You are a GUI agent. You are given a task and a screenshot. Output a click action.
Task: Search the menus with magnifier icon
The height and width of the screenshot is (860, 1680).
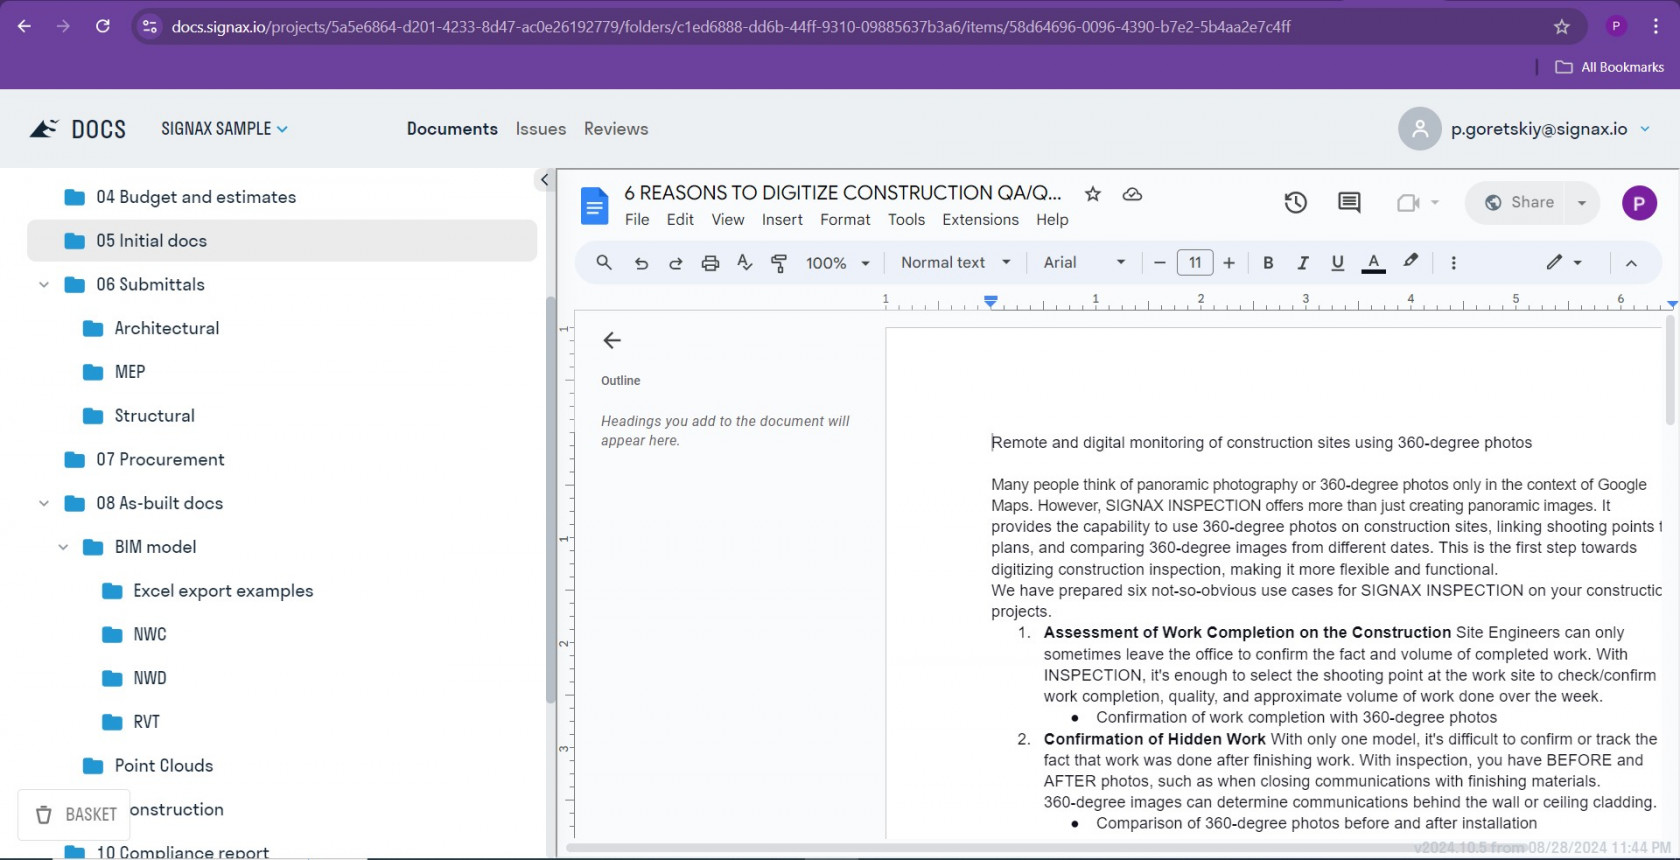pos(604,262)
